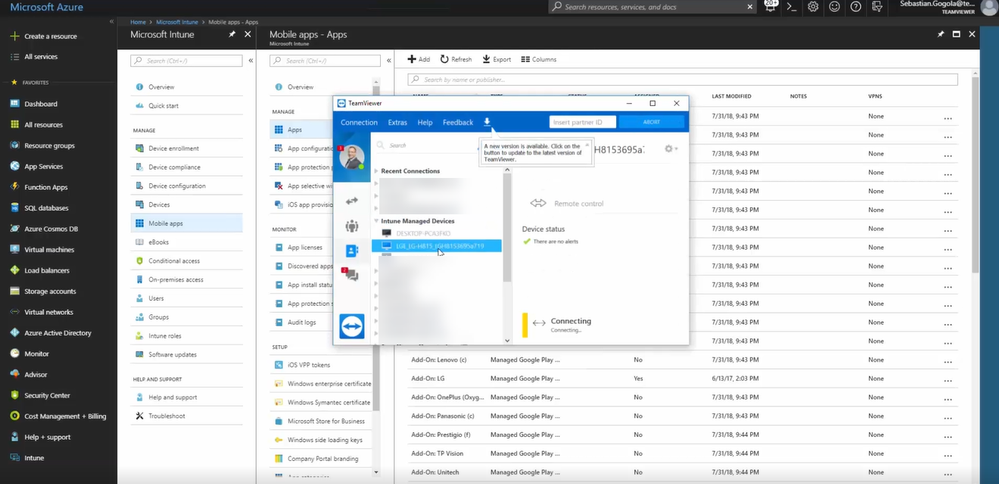Collapse the Microsoft Intune menu
The height and width of the screenshot is (484, 999).
[250, 60]
